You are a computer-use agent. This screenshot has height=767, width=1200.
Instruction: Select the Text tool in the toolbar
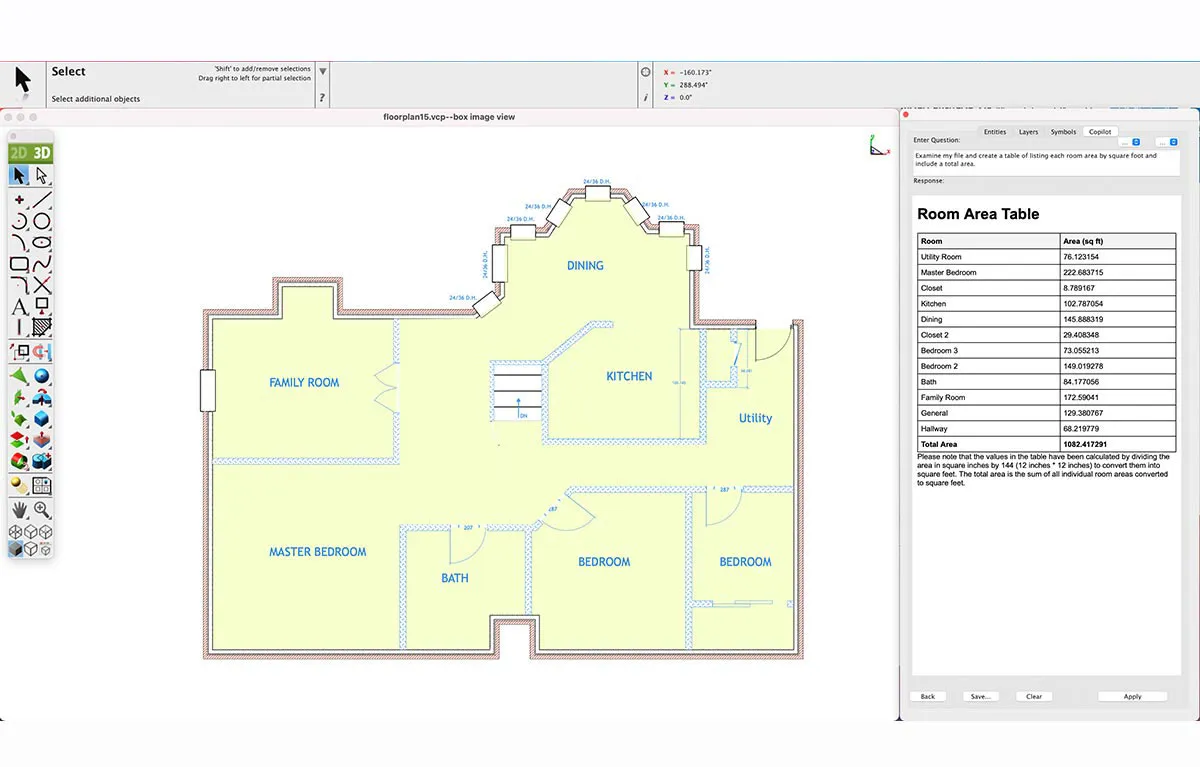(17, 305)
